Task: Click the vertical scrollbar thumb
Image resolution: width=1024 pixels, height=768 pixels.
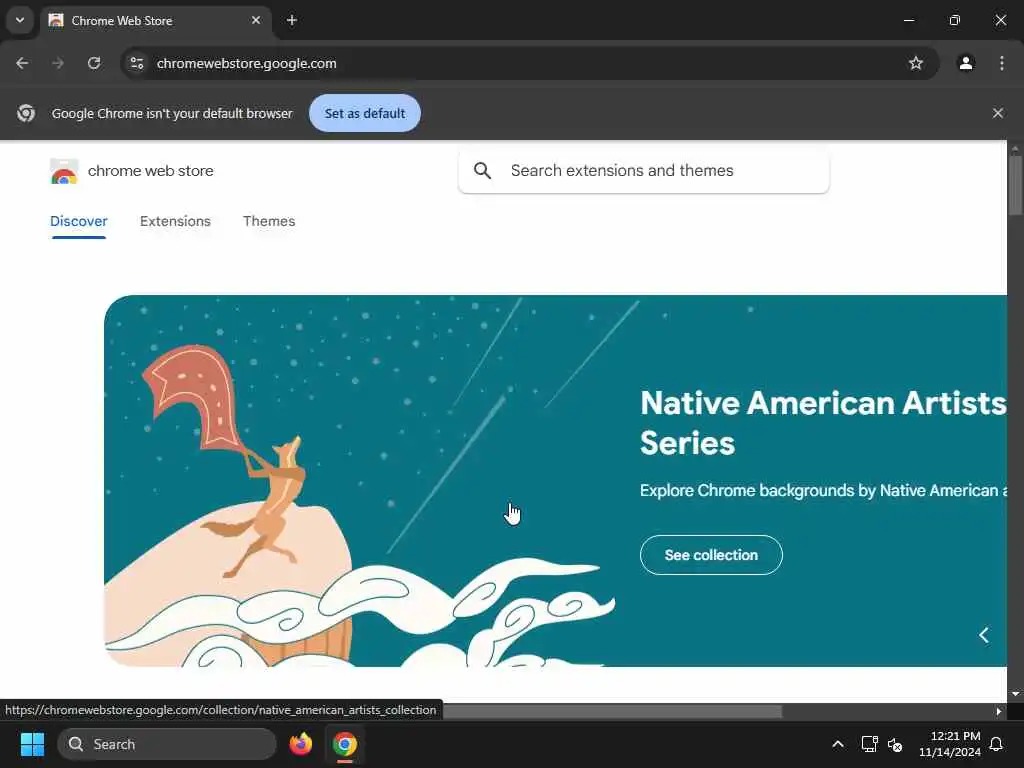Action: (1015, 184)
